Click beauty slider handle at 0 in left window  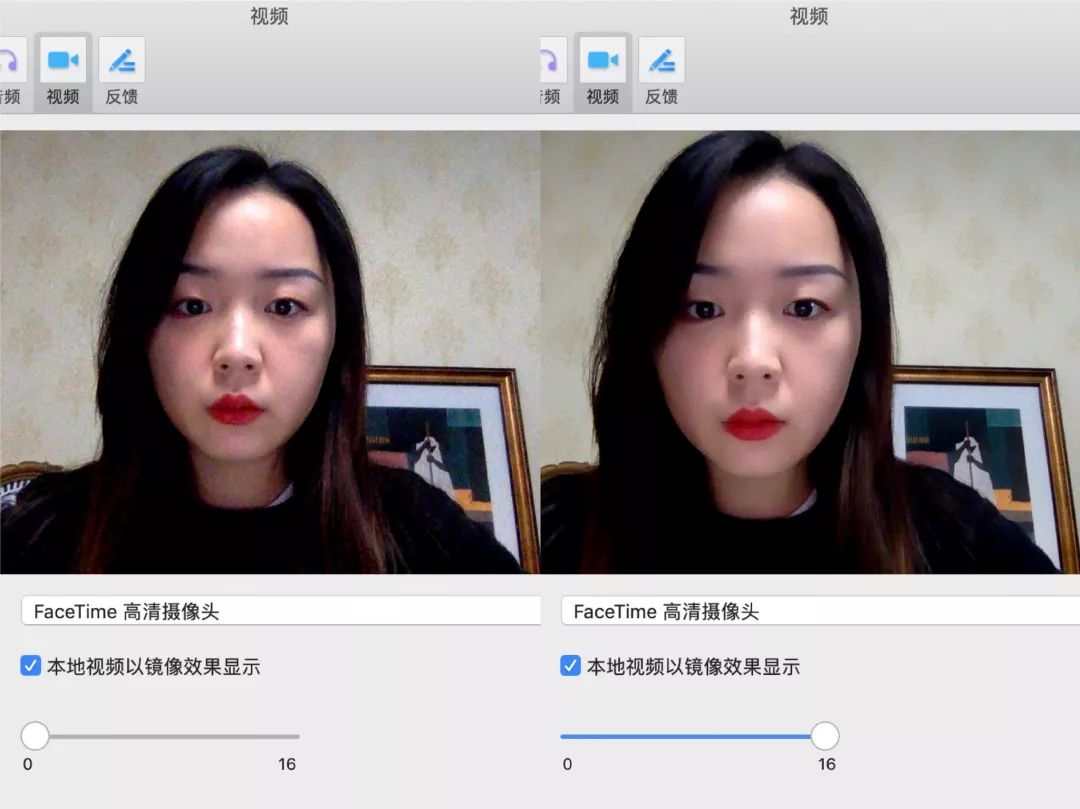(x=35, y=736)
